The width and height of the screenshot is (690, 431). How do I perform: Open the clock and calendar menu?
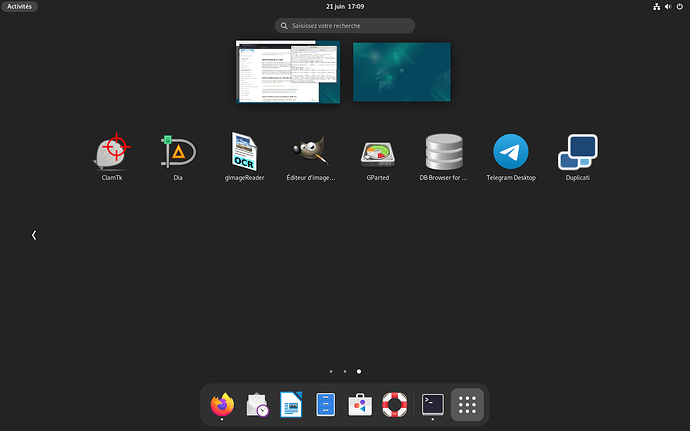point(345,7)
